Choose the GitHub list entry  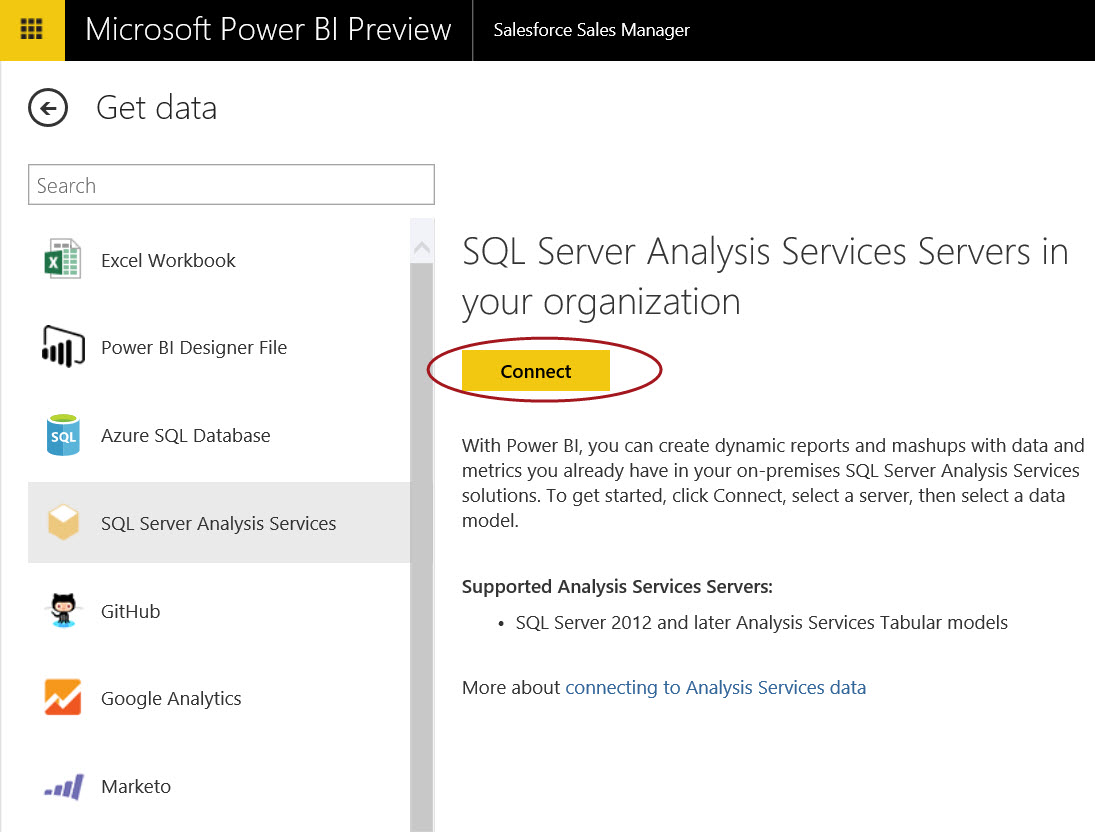pos(219,611)
